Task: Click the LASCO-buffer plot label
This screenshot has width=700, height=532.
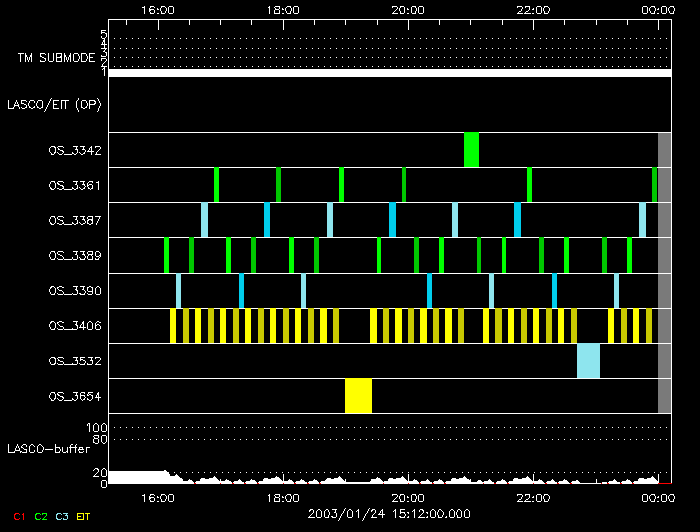Action: (x=49, y=449)
